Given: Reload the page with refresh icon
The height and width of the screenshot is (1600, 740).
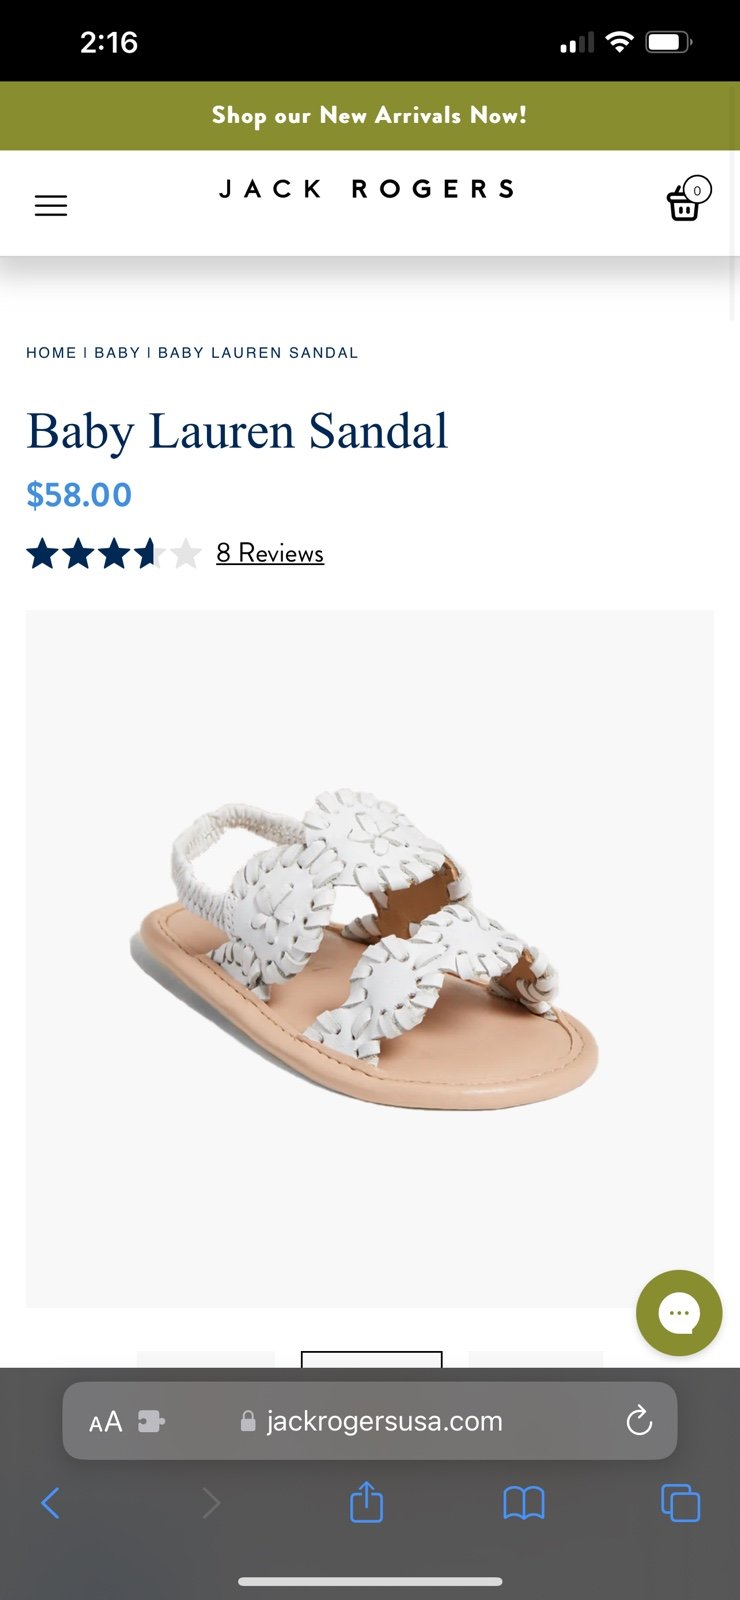Looking at the screenshot, I should pyautogui.click(x=639, y=1420).
